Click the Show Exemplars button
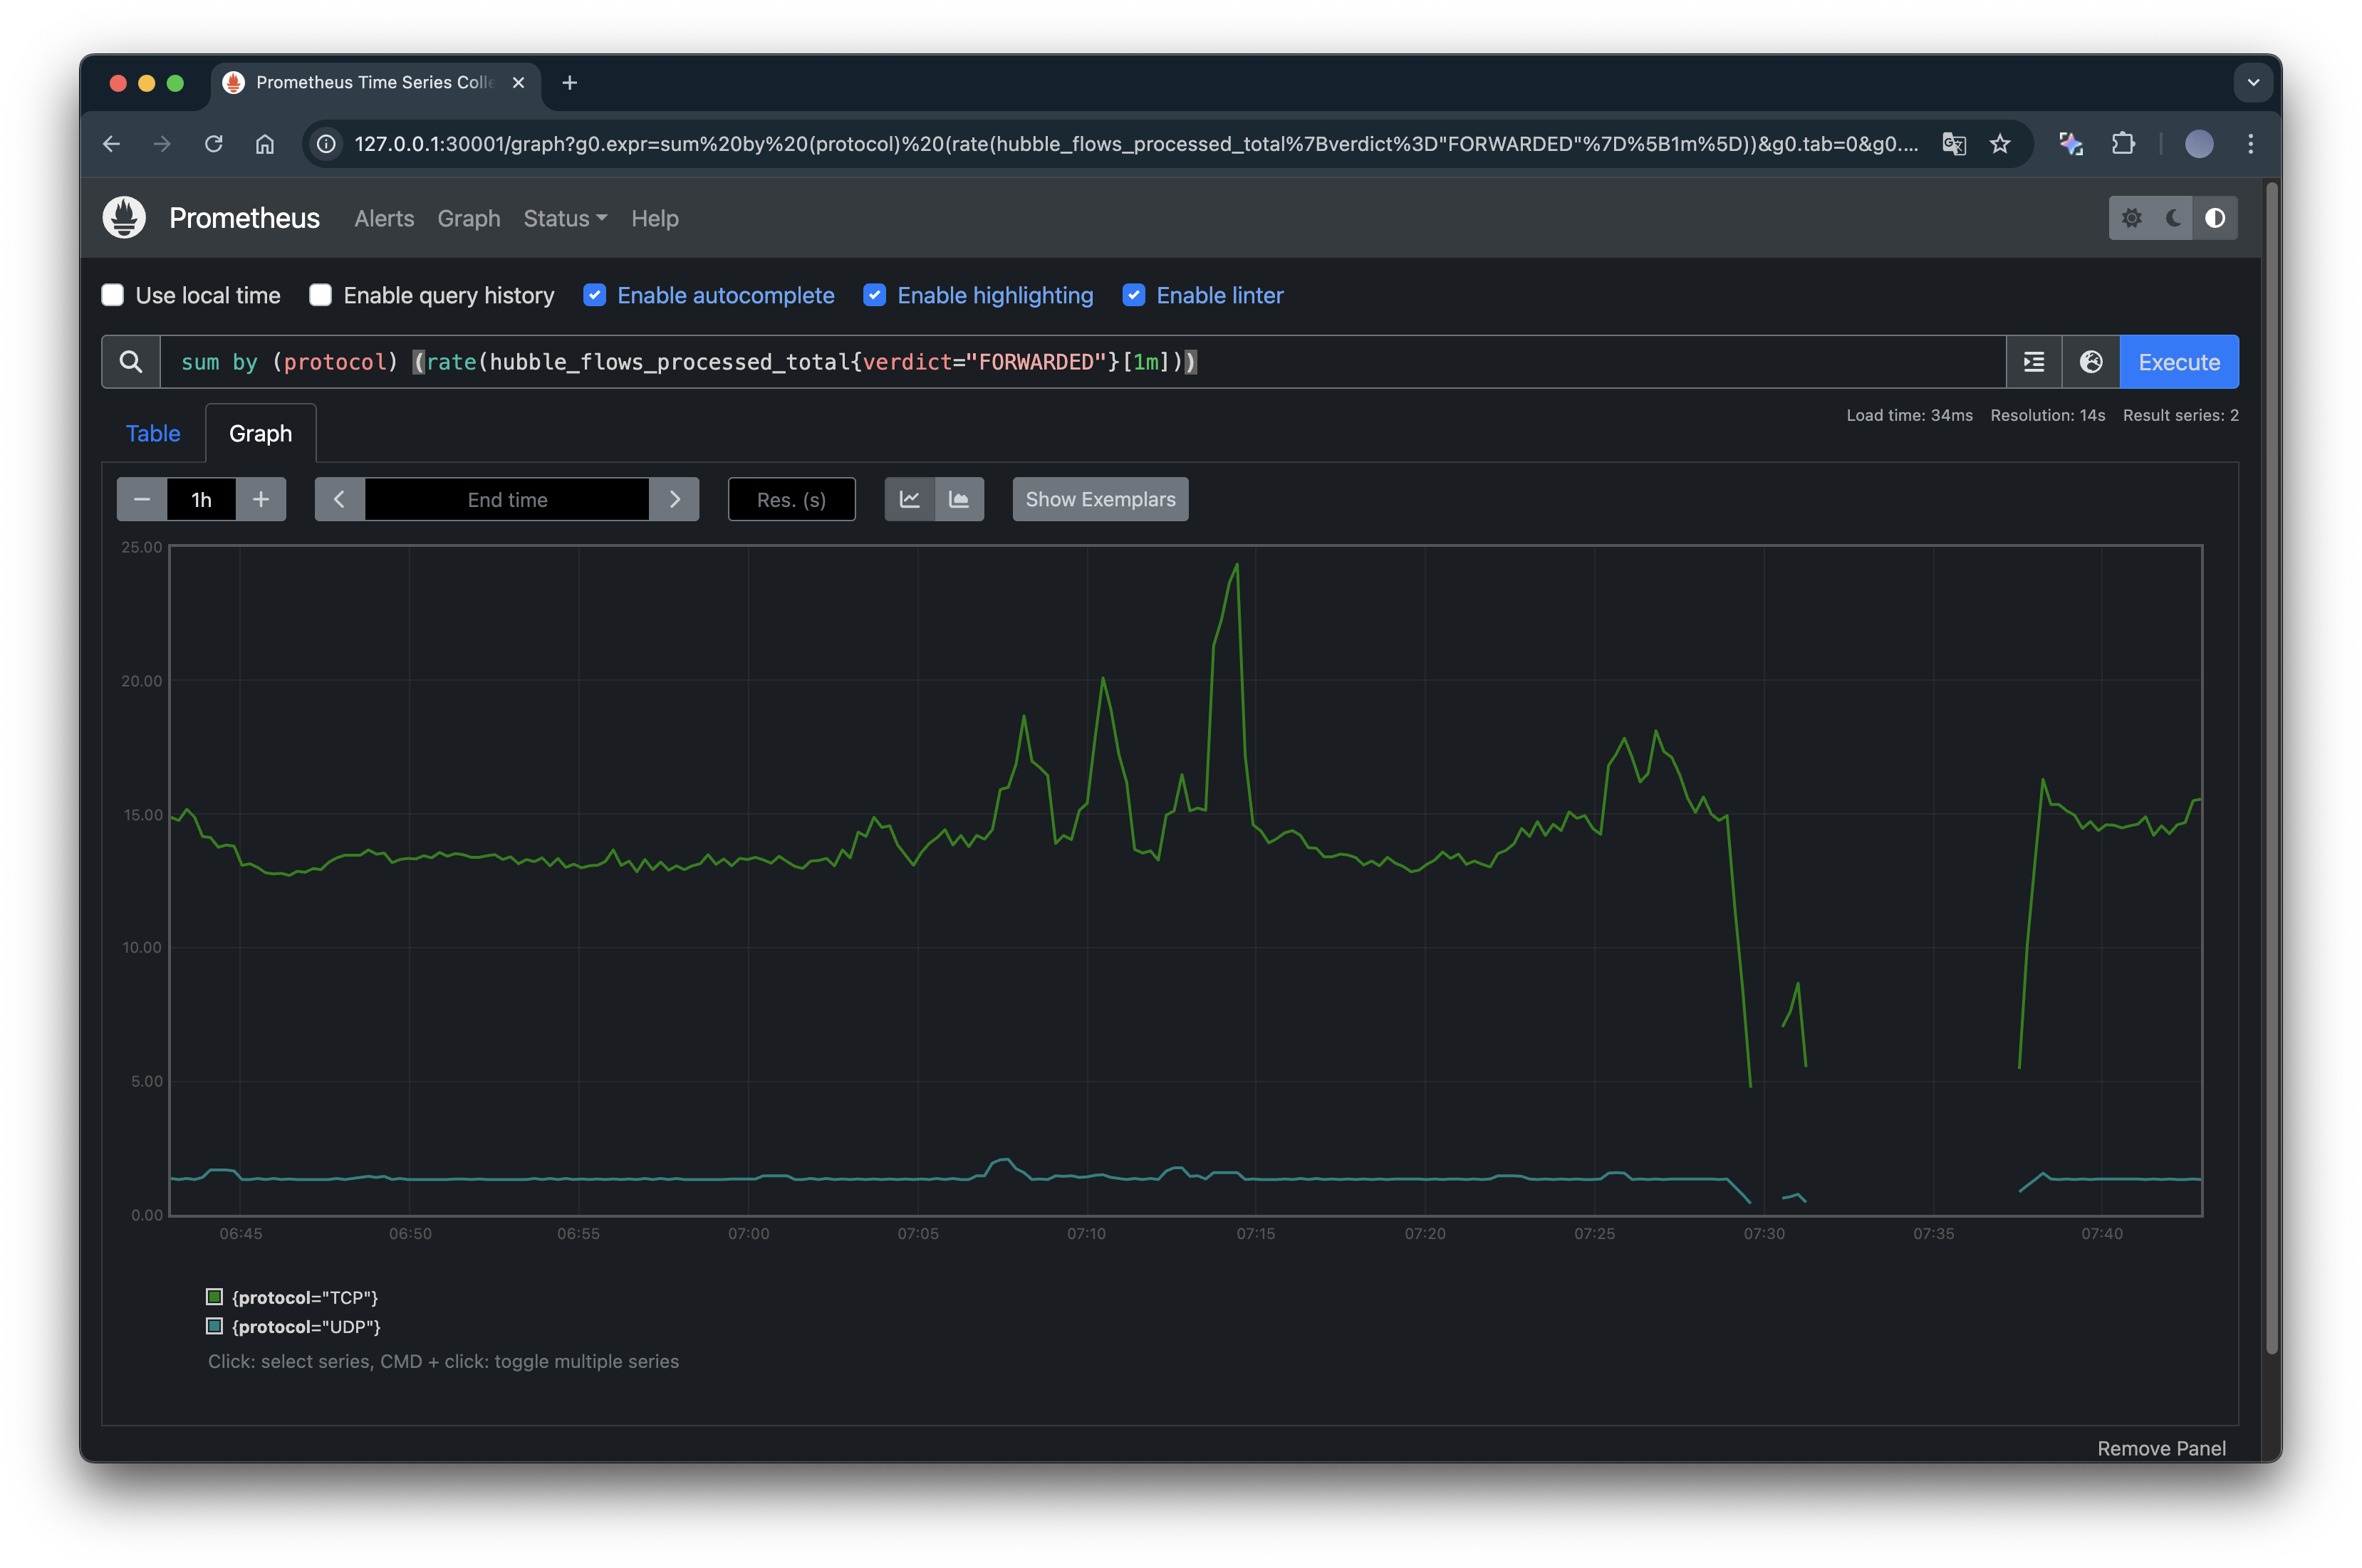Viewport: 2362px width, 1568px height. [x=1100, y=499]
